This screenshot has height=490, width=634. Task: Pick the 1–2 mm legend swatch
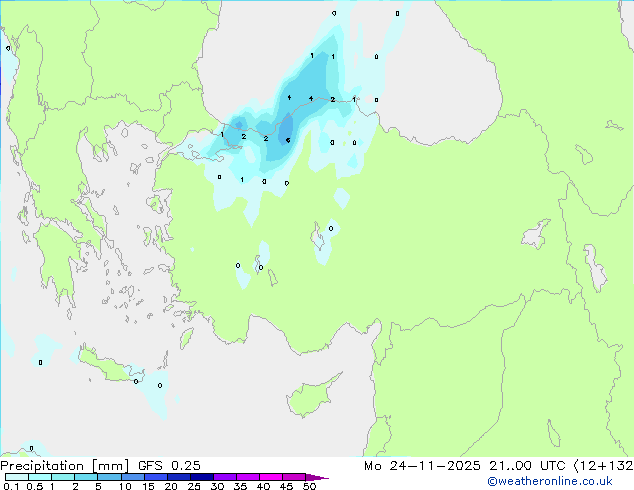[63, 477]
